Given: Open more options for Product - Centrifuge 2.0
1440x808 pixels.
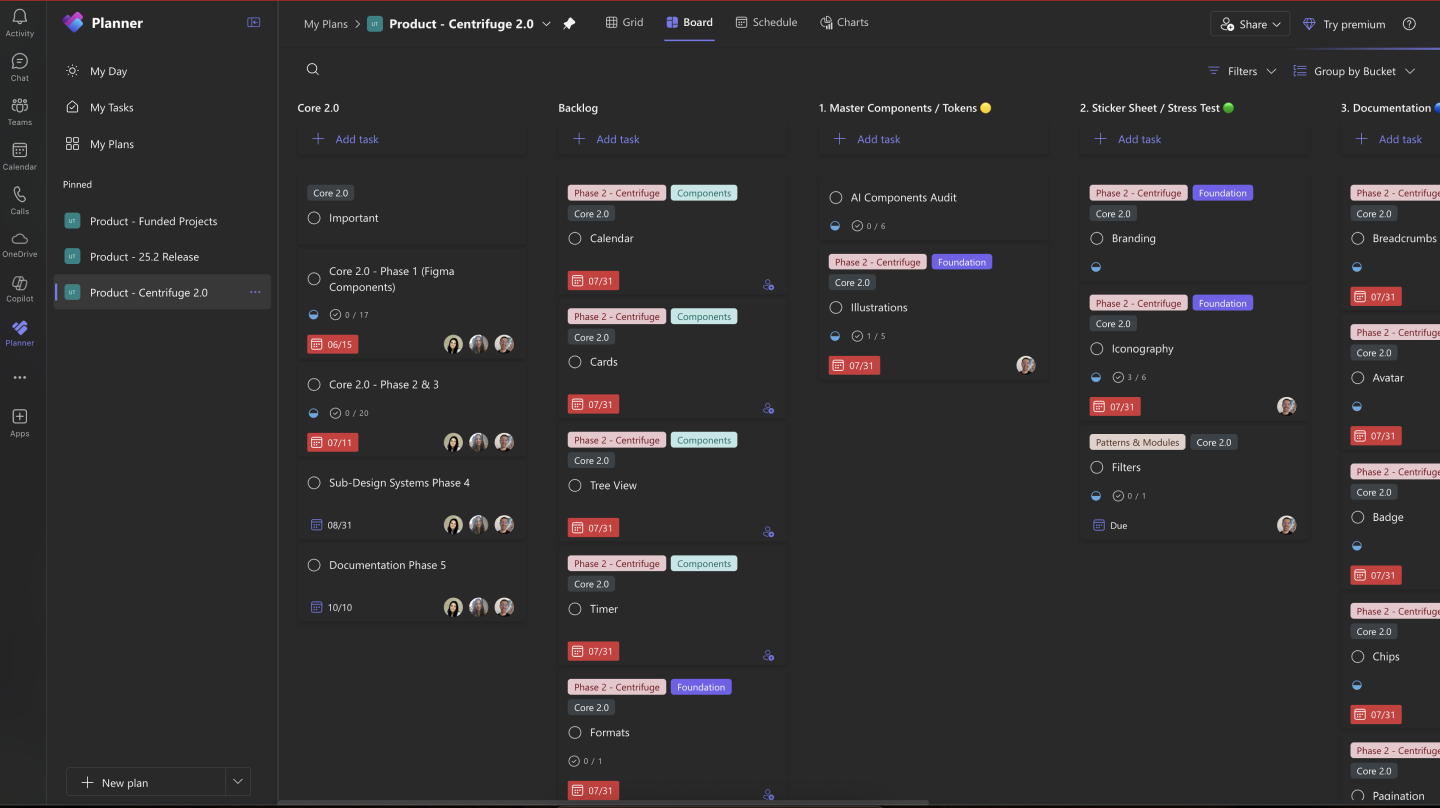Looking at the screenshot, I should pos(255,292).
